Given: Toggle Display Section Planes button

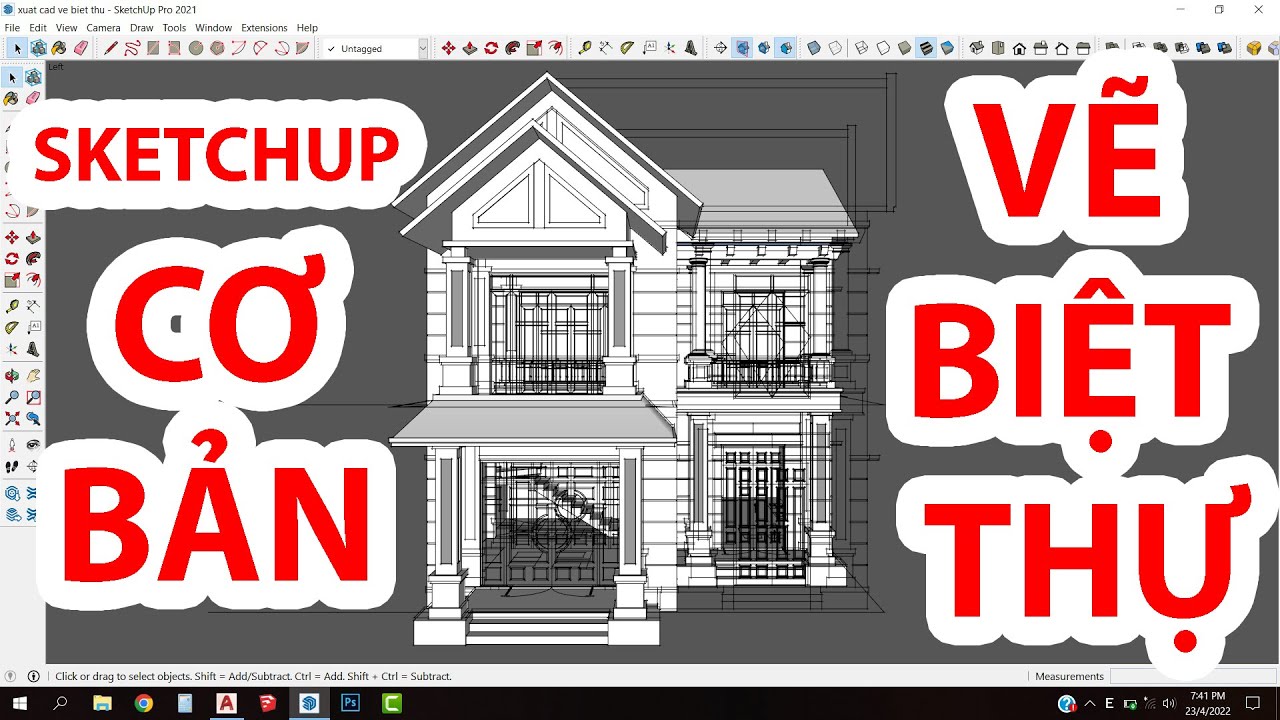Looking at the screenshot, I should pyautogui.click(x=742, y=48).
